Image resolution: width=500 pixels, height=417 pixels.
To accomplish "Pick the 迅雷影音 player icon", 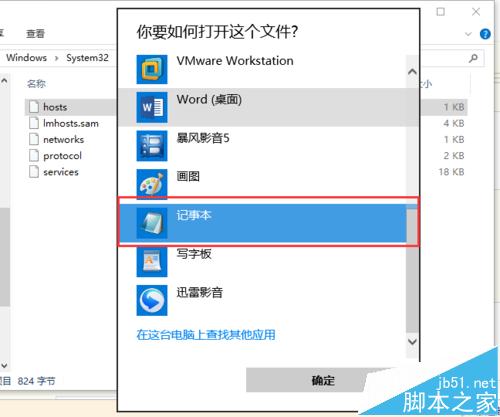I will point(152,300).
